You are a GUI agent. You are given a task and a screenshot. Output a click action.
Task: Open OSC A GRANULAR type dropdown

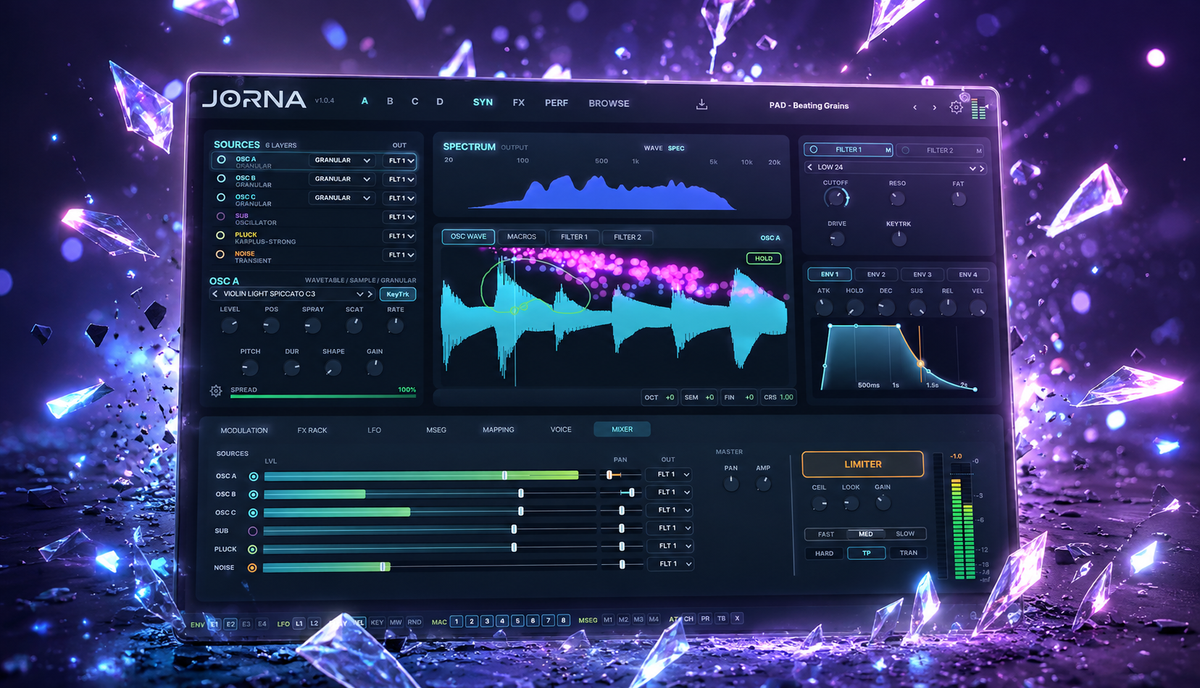[343, 160]
